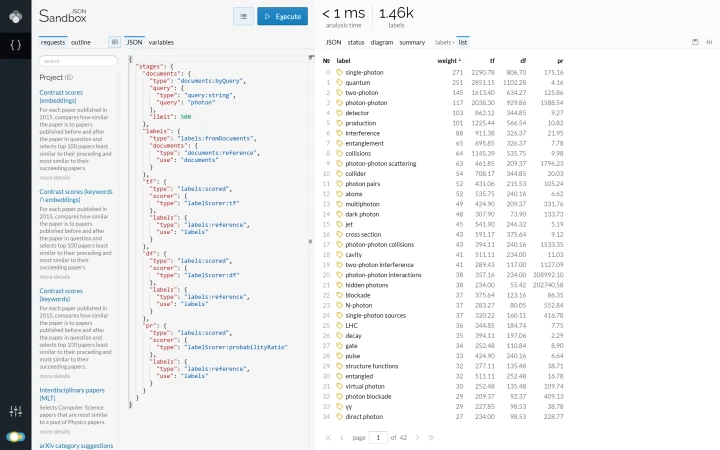Screen dimensions: 720x450
Task: Sort the table by weight column
Action: coord(449,61)
